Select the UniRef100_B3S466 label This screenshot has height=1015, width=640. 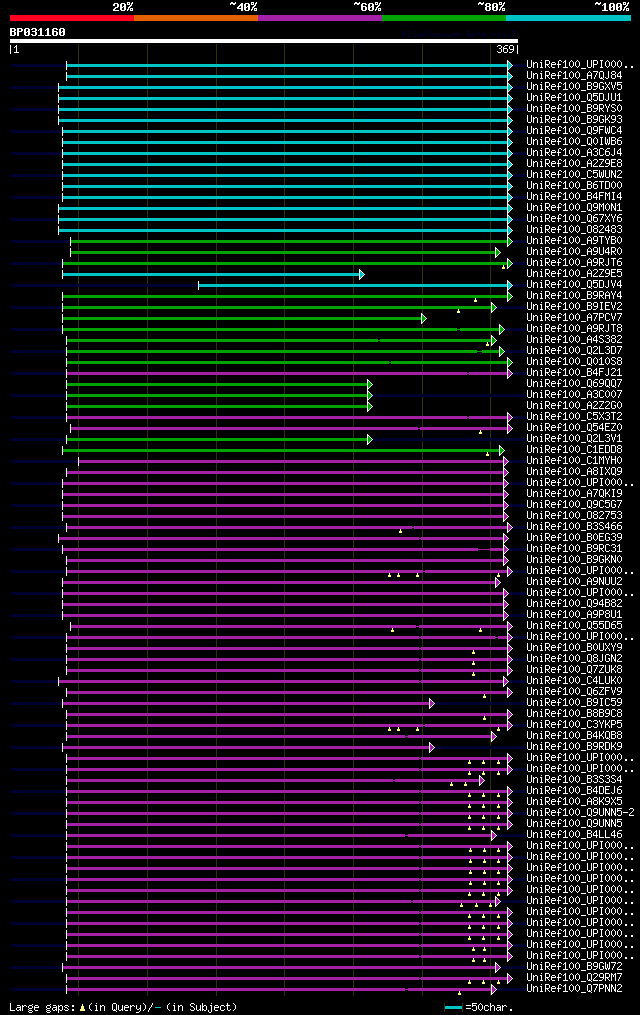pyautogui.click(x=575, y=527)
